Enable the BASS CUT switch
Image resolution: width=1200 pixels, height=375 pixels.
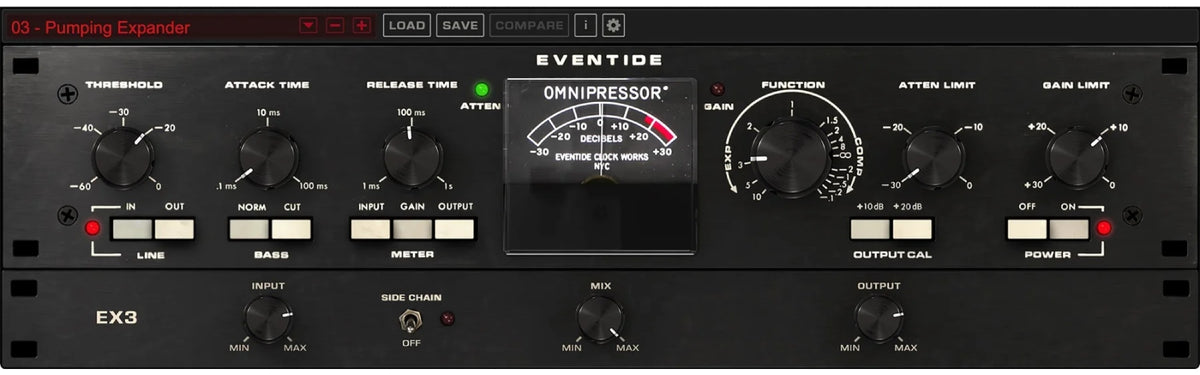(x=291, y=228)
